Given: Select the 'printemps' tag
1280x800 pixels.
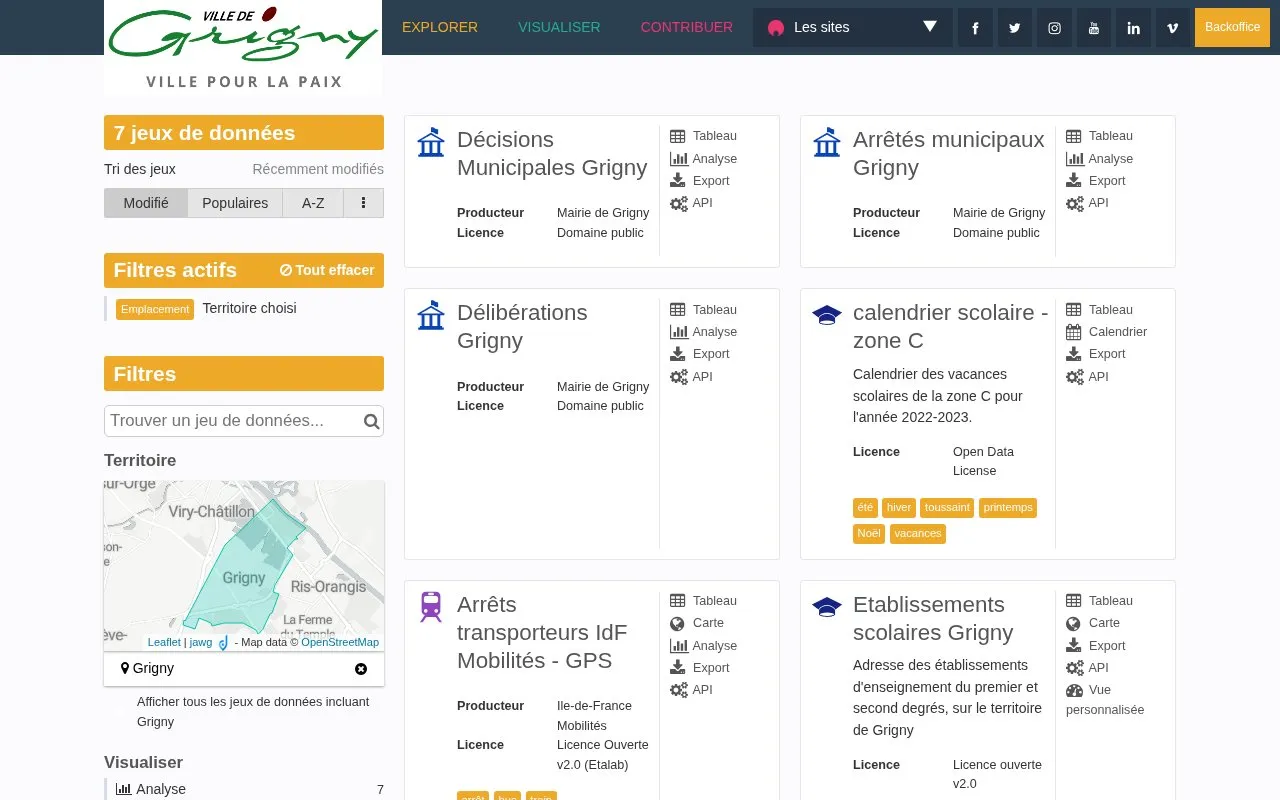Looking at the screenshot, I should (1008, 508).
